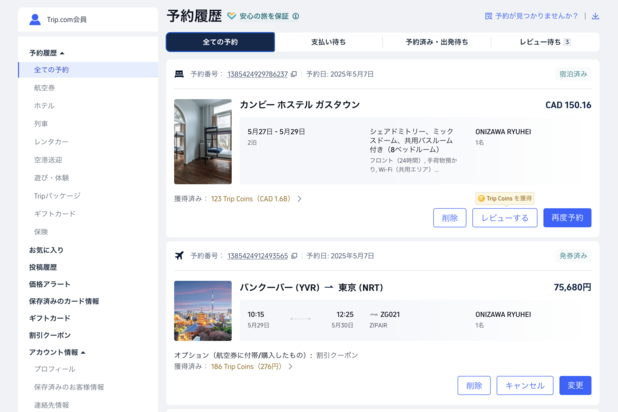Open 列車 in the sidebar
Image resolution: width=618 pixels, height=412 pixels.
pyautogui.click(x=41, y=124)
